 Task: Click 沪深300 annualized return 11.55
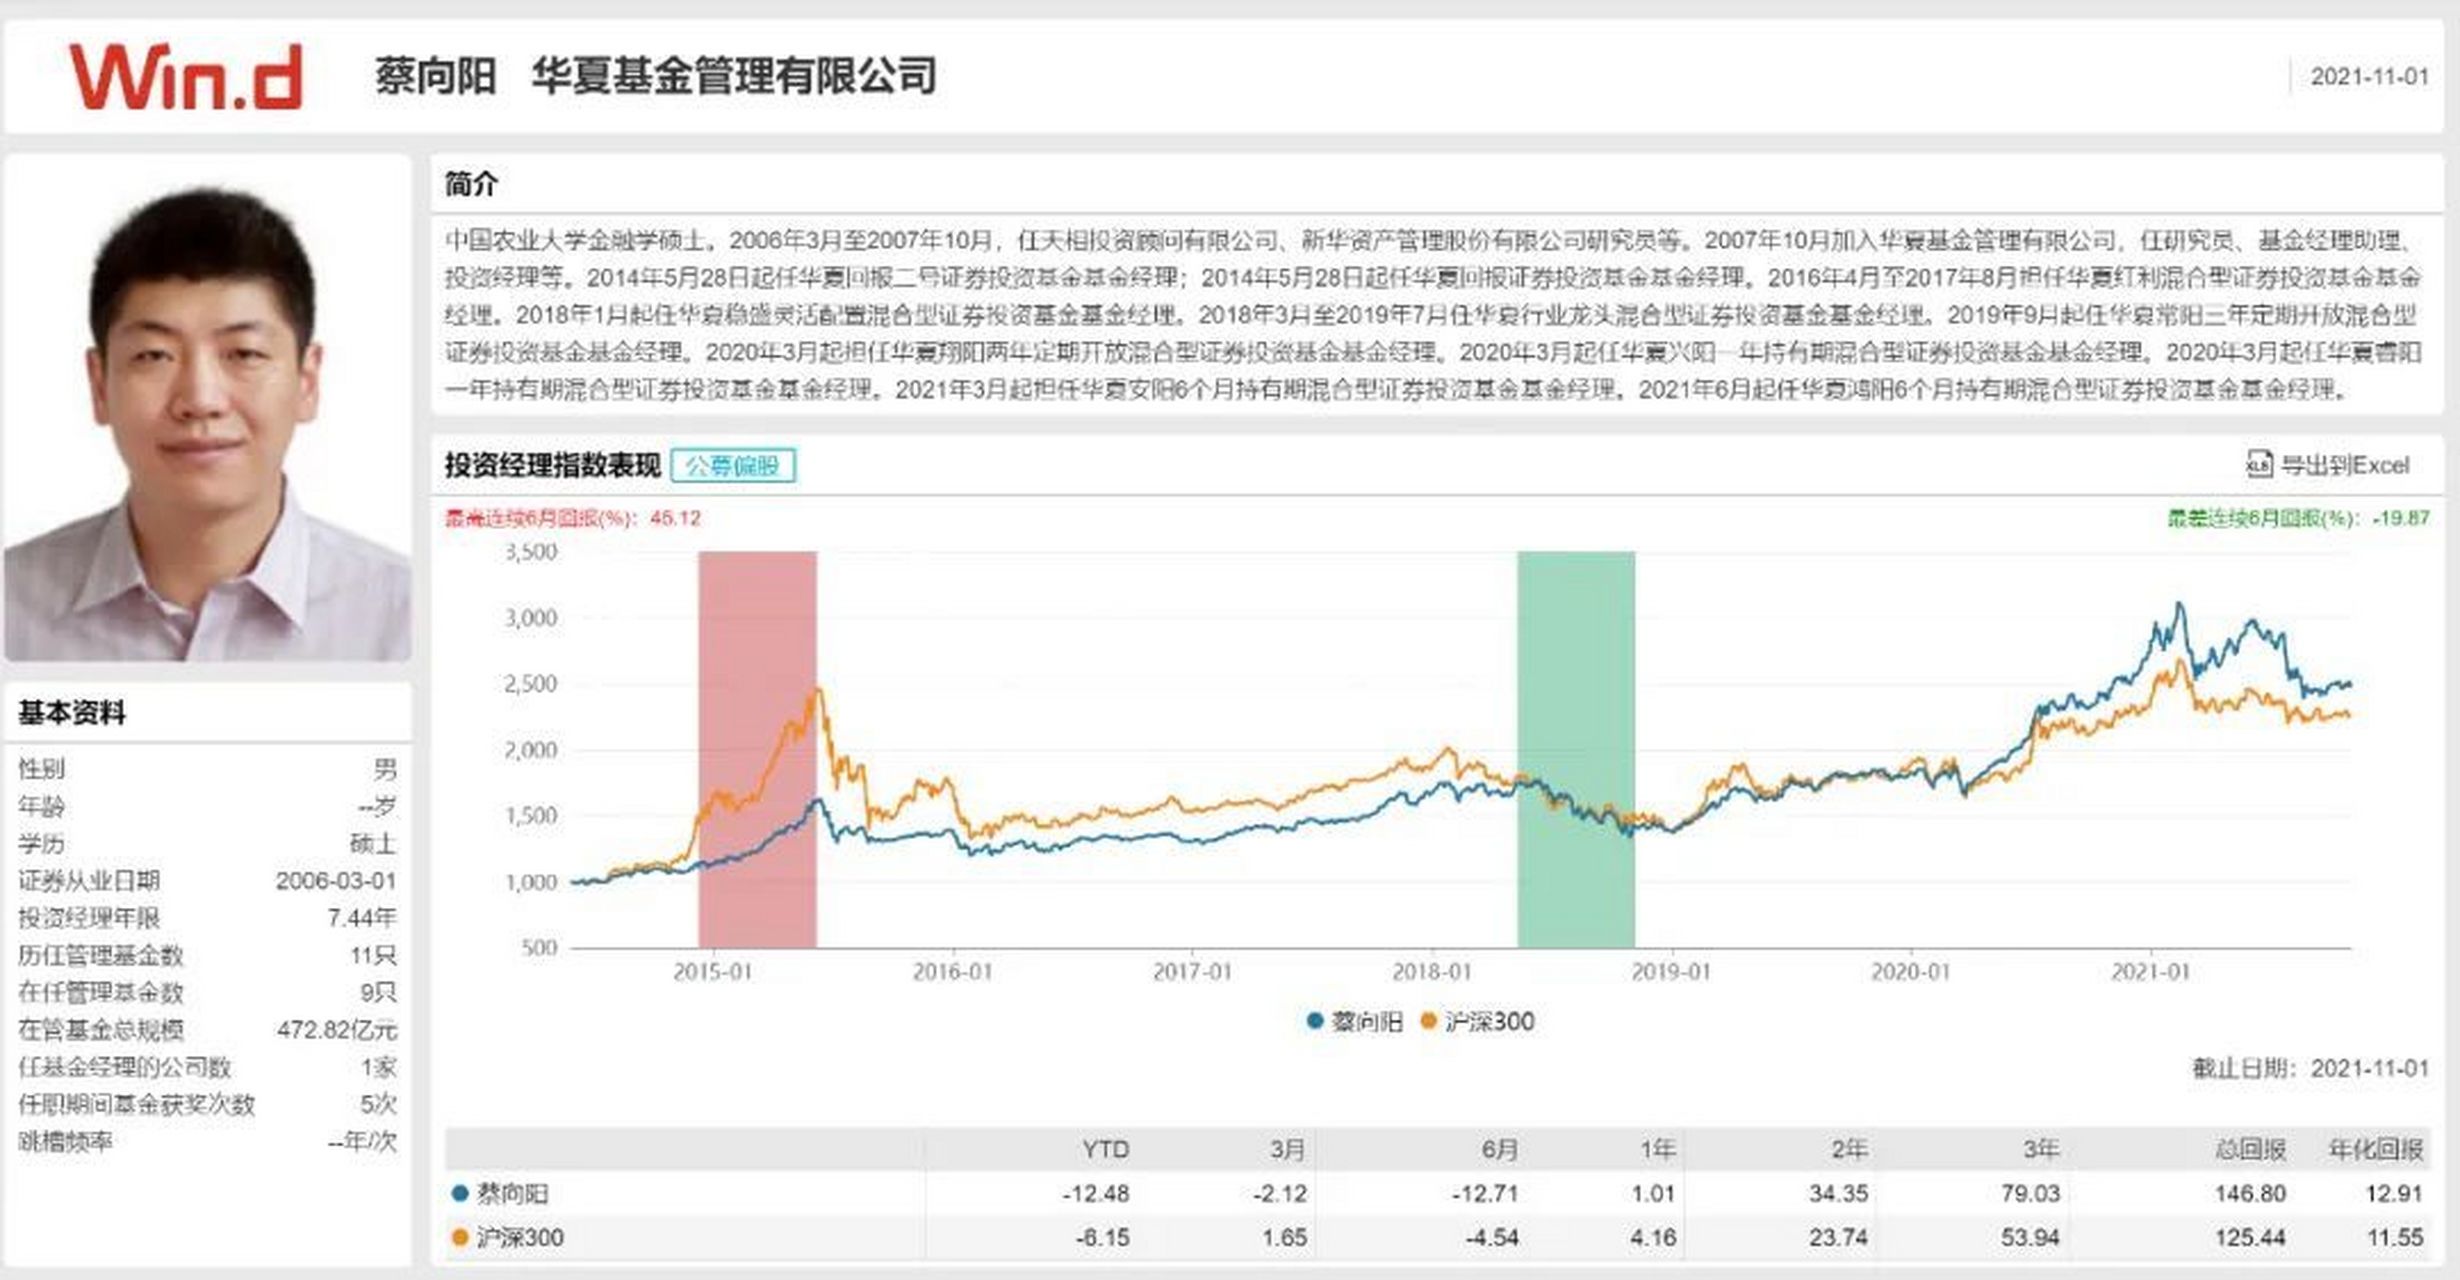tap(2395, 1237)
